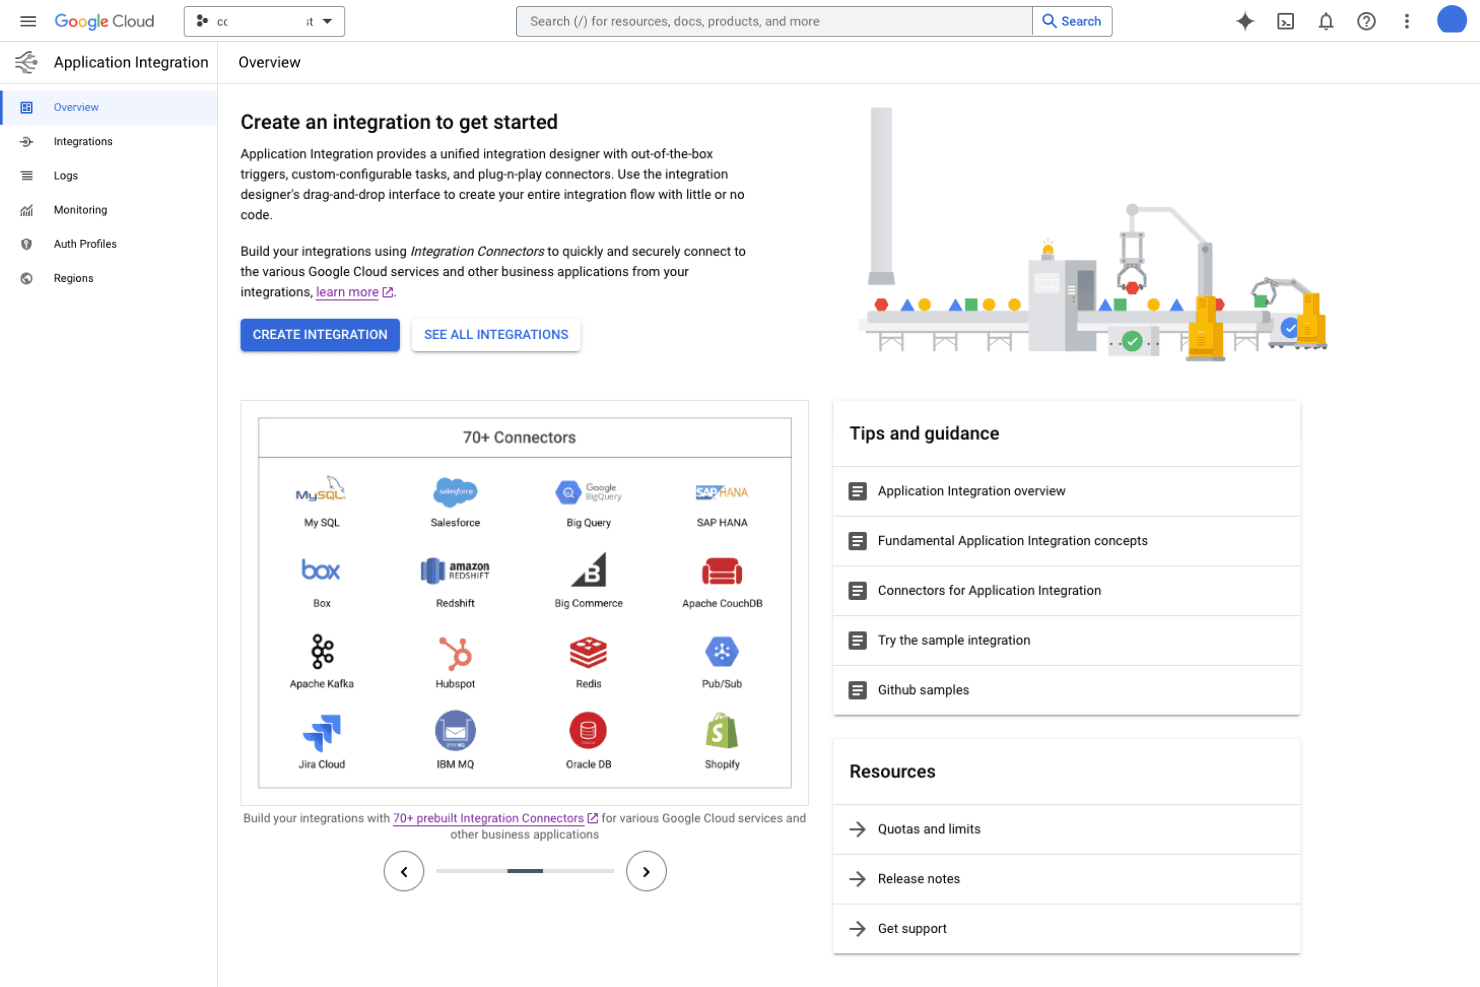Open Monitoring in the sidebar
1480x987 pixels.
click(109, 210)
